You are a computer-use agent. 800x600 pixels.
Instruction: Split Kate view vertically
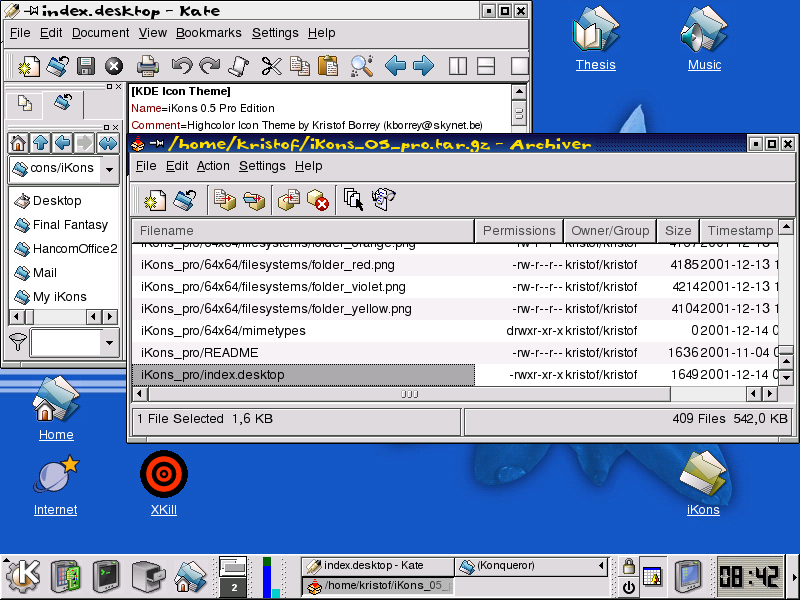(458, 66)
